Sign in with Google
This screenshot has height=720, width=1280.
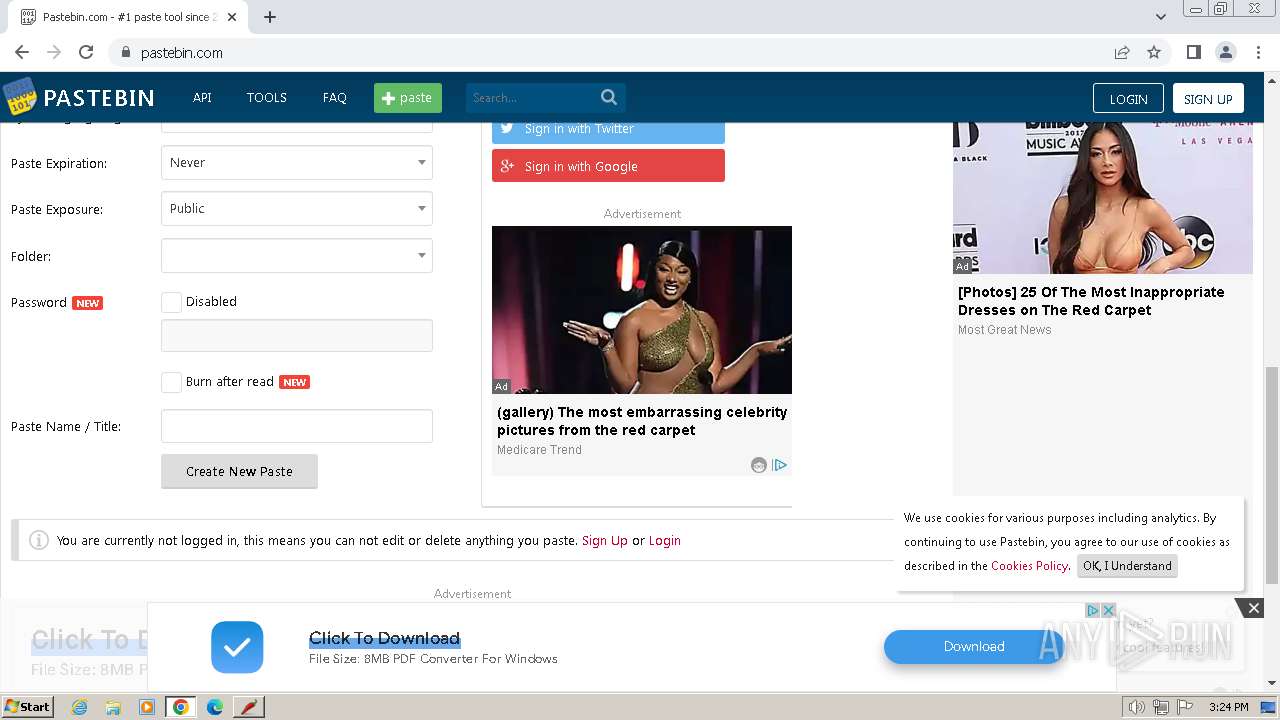click(608, 166)
